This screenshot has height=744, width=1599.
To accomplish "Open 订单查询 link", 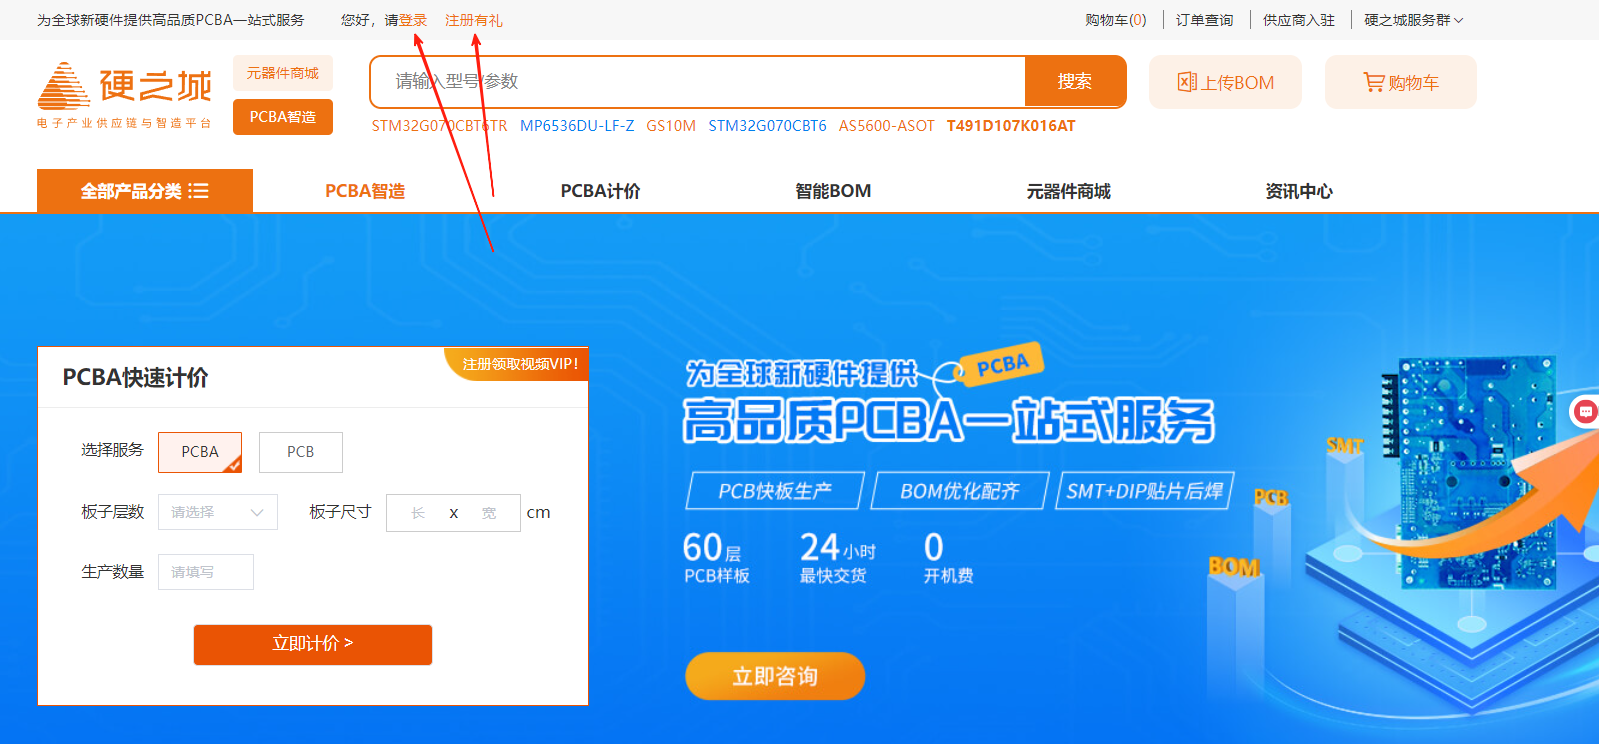I will pos(1205,20).
